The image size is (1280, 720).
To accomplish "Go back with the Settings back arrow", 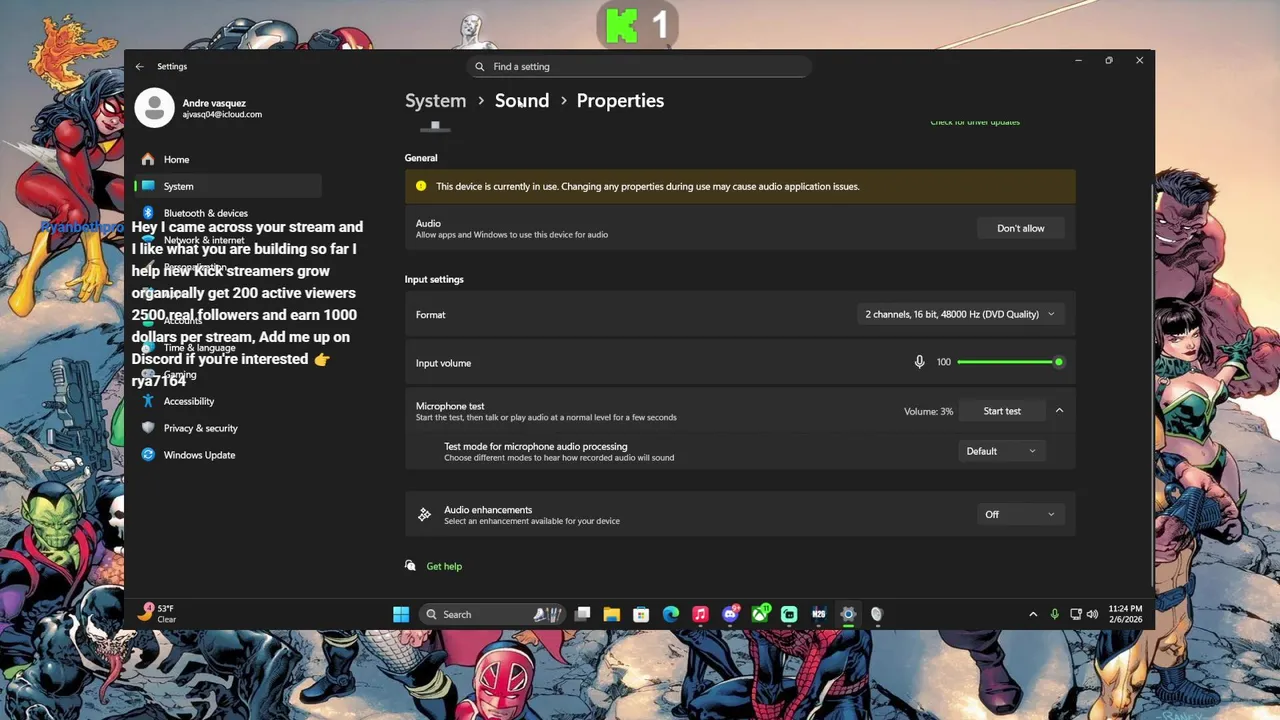I will point(140,66).
